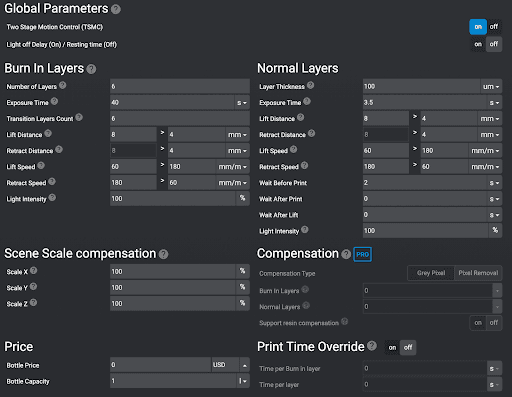
Task: Turn Light off Delay on
Action: click(x=478, y=44)
